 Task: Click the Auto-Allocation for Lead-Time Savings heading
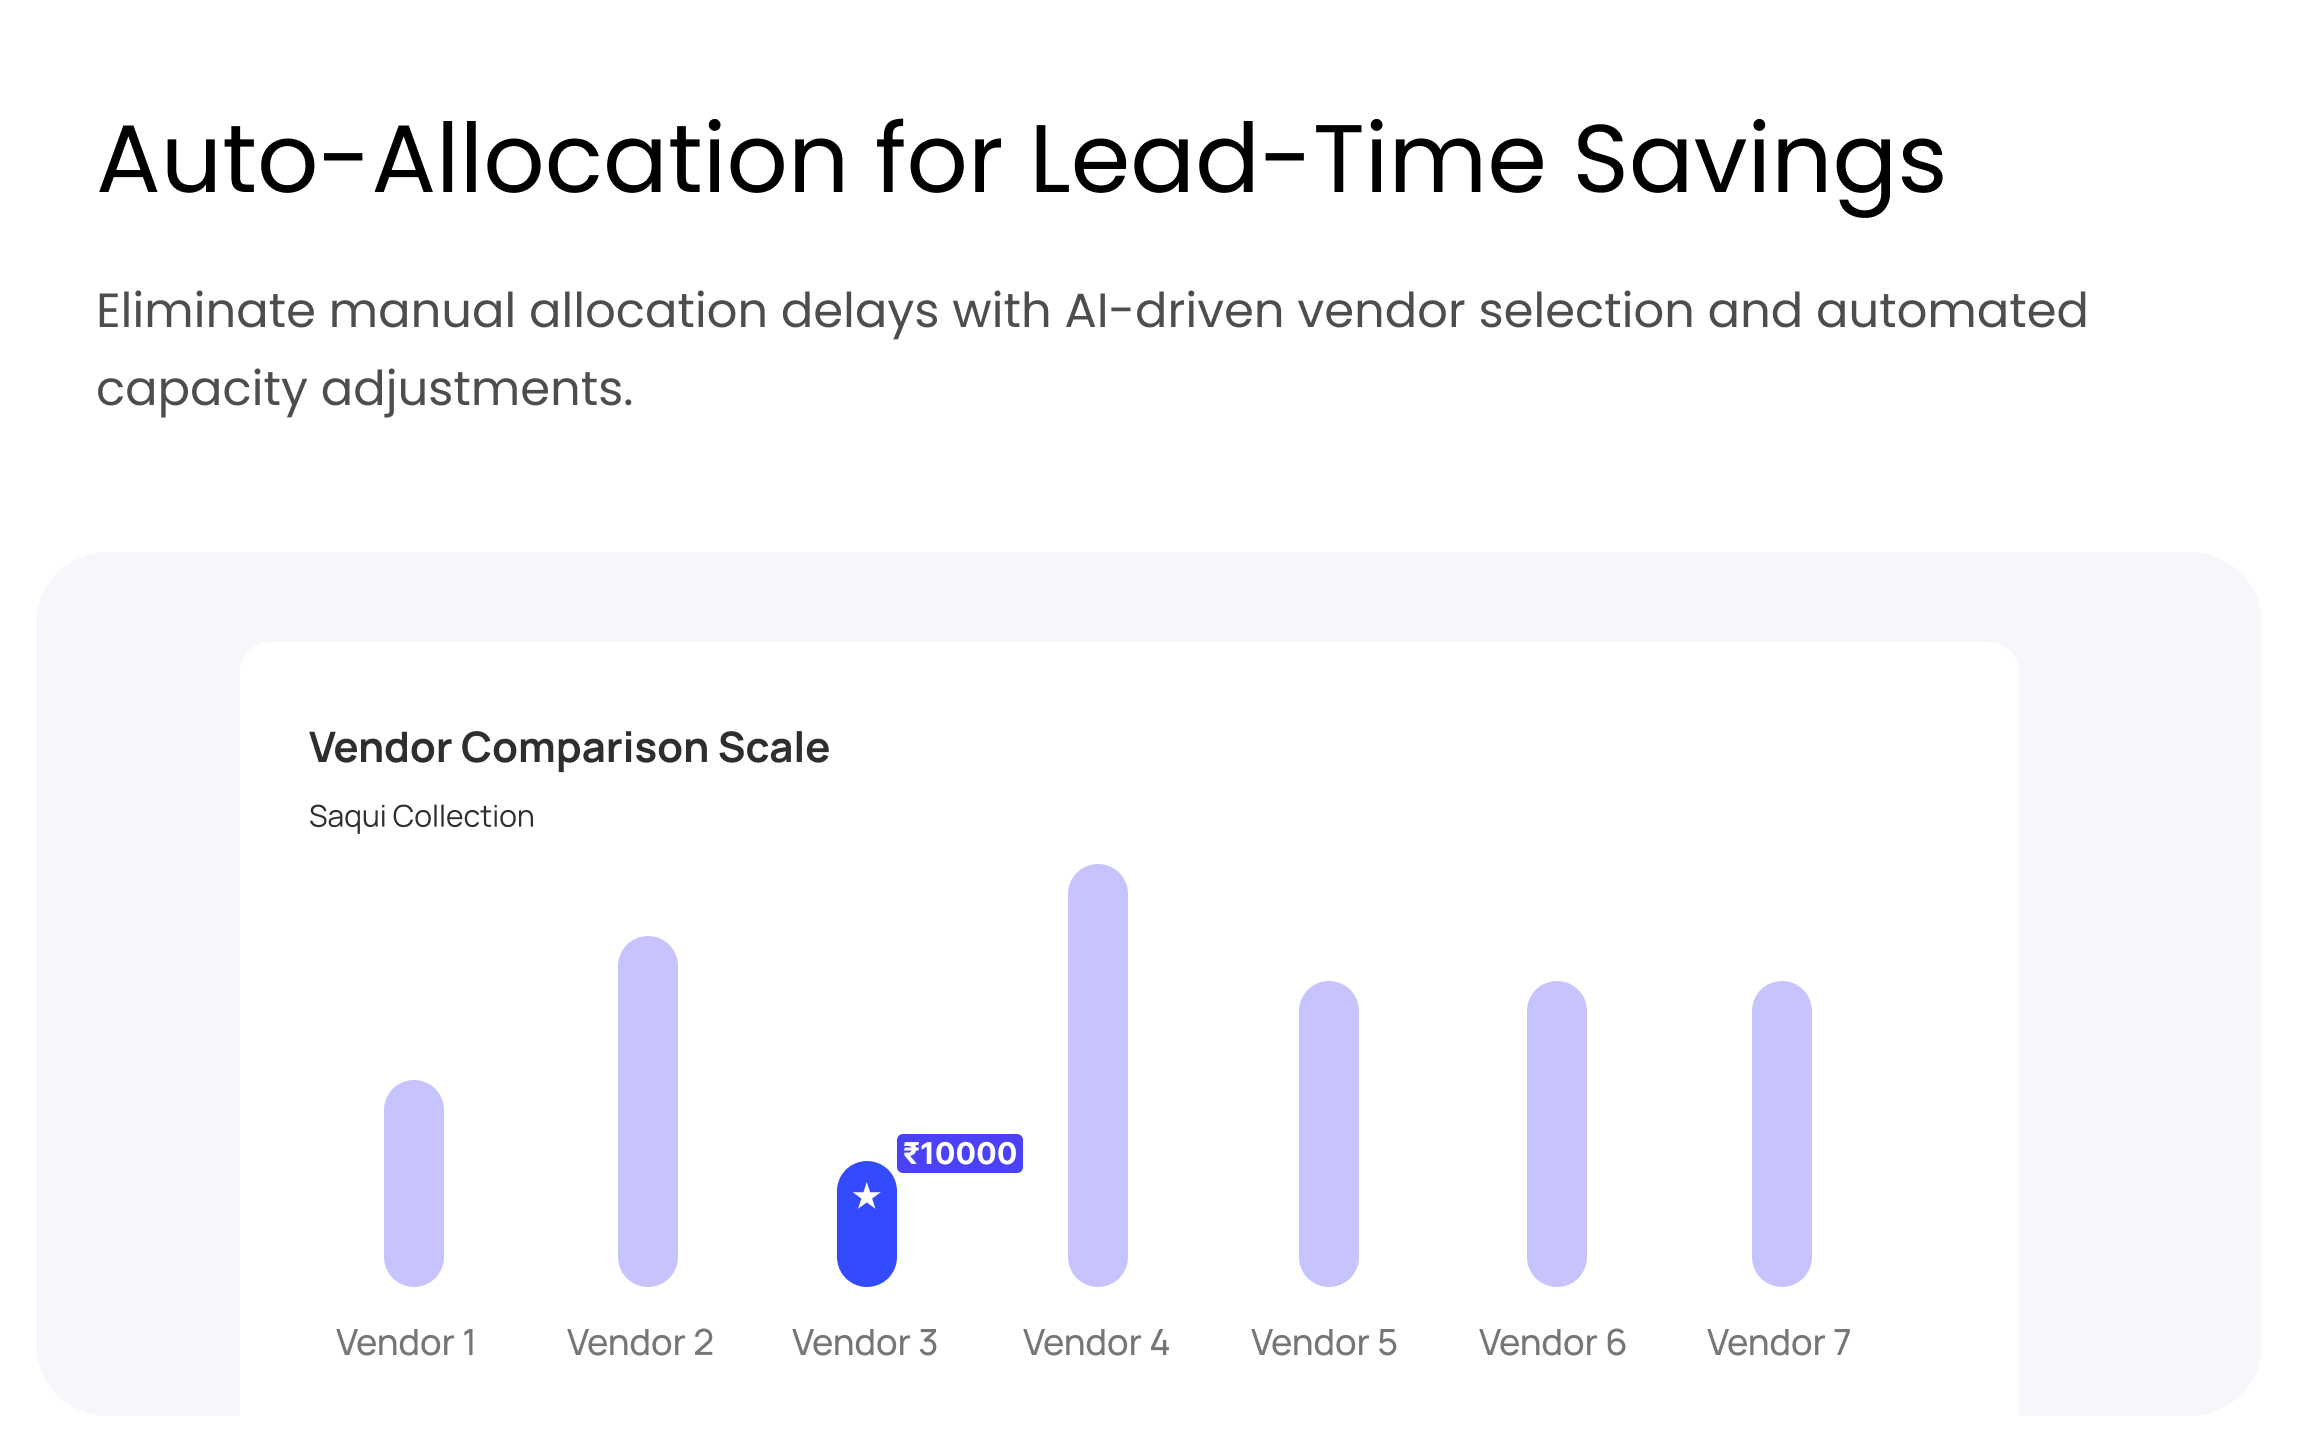[1021, 160]
